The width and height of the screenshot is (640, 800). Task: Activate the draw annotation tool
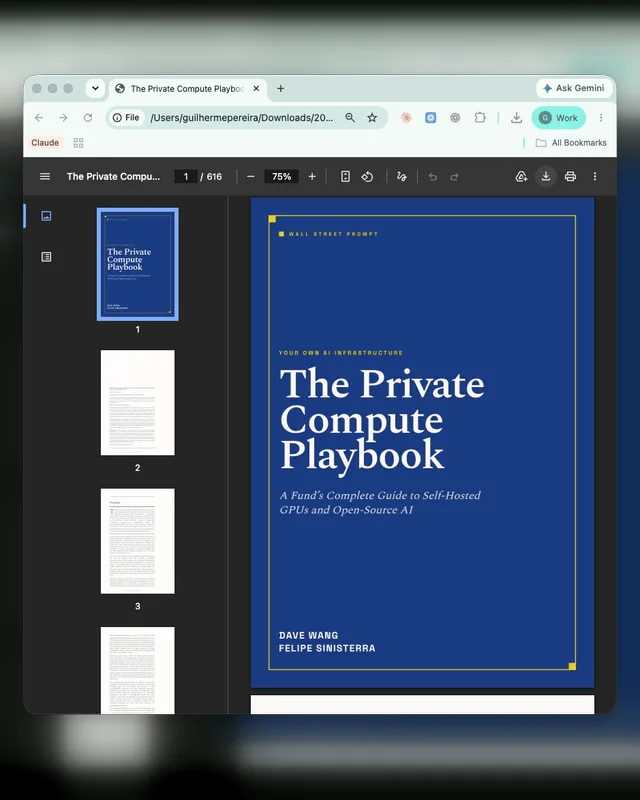[x=402, y=177]
